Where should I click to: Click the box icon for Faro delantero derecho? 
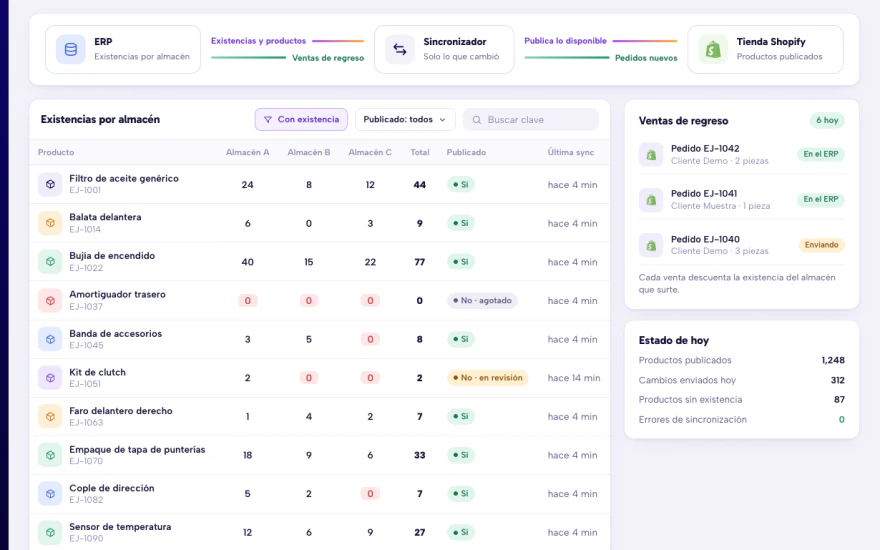(x=50, y=416)
